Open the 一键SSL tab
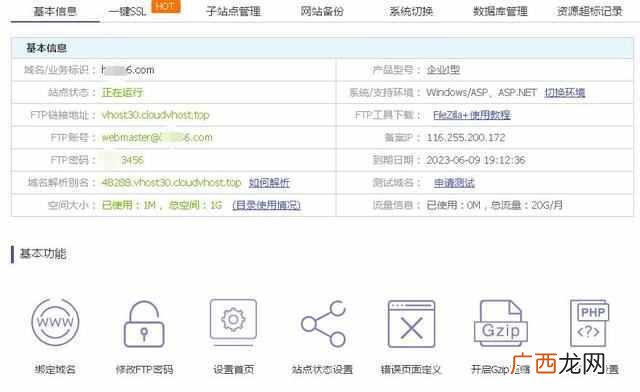640x392 pixels. pos(127,11)
